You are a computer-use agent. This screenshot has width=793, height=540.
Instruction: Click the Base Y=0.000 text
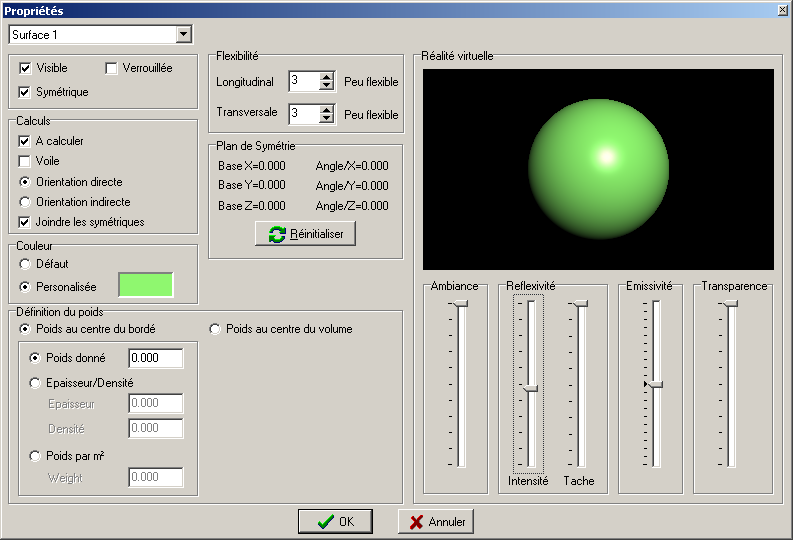(252, 185)
